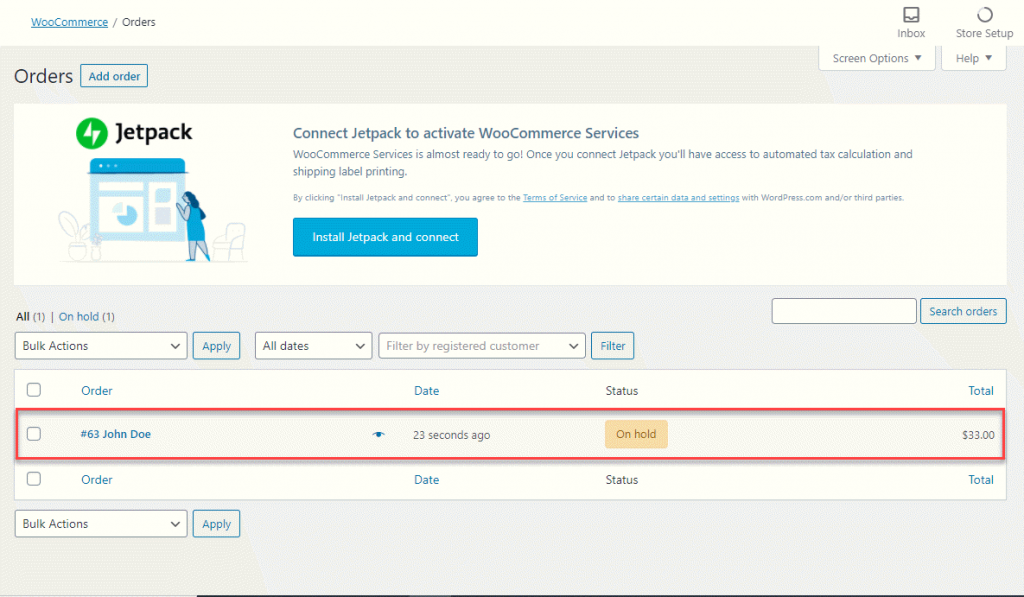Click the Jetpack logo
1024x597 pixels.
pyautogui.click(x=134, y=133)
